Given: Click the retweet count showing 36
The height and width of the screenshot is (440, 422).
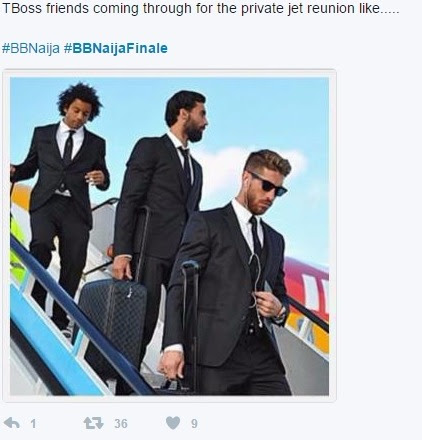Looking at the screenshot, I should [x=121, y=424].
